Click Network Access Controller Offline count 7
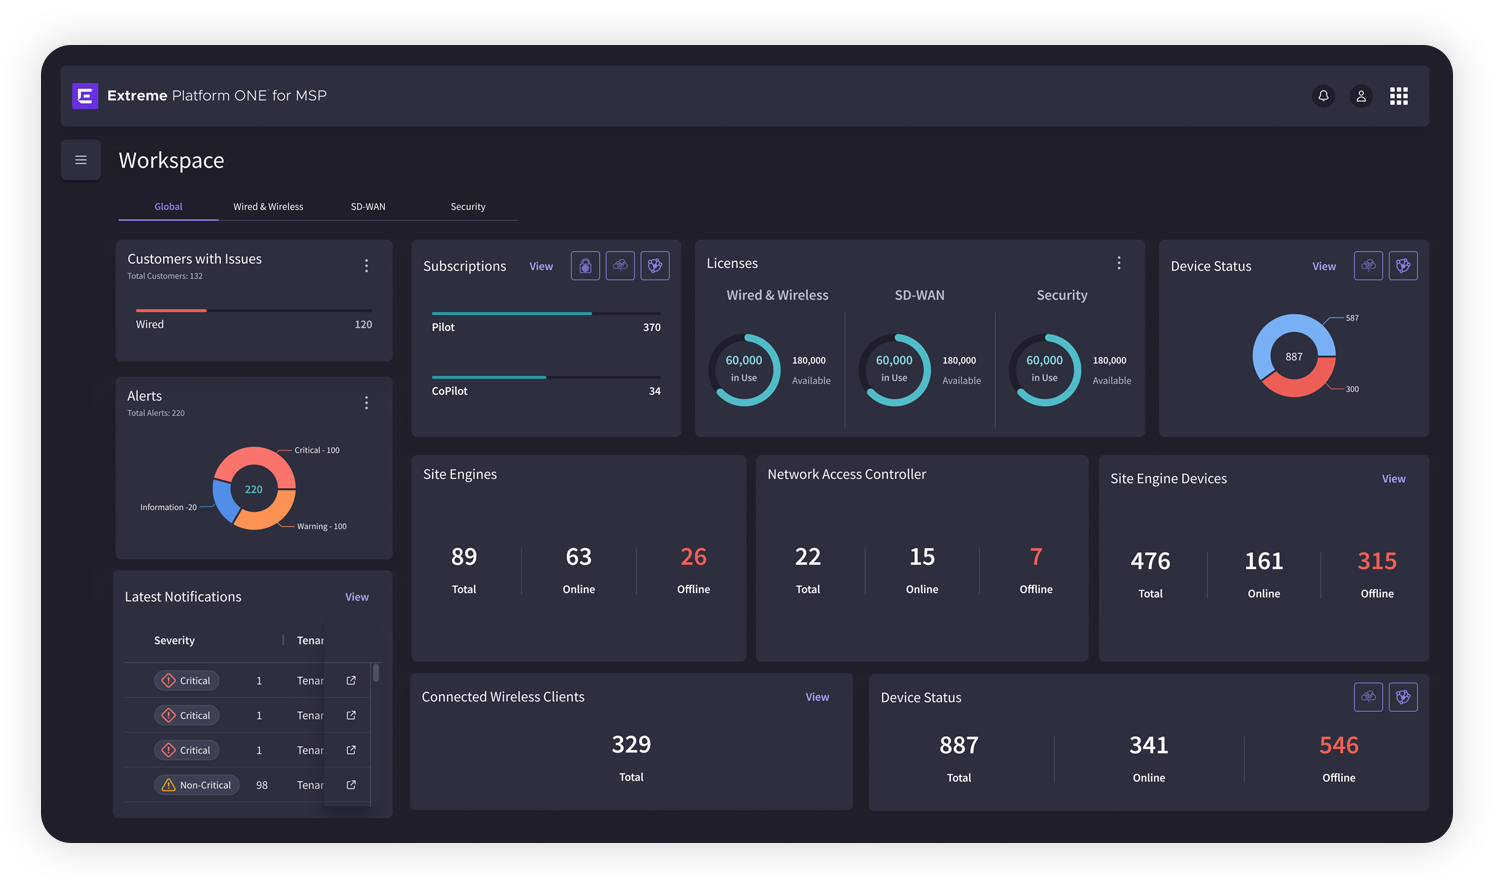The width and height of the screenshot is (1495, 888). 1036,557
